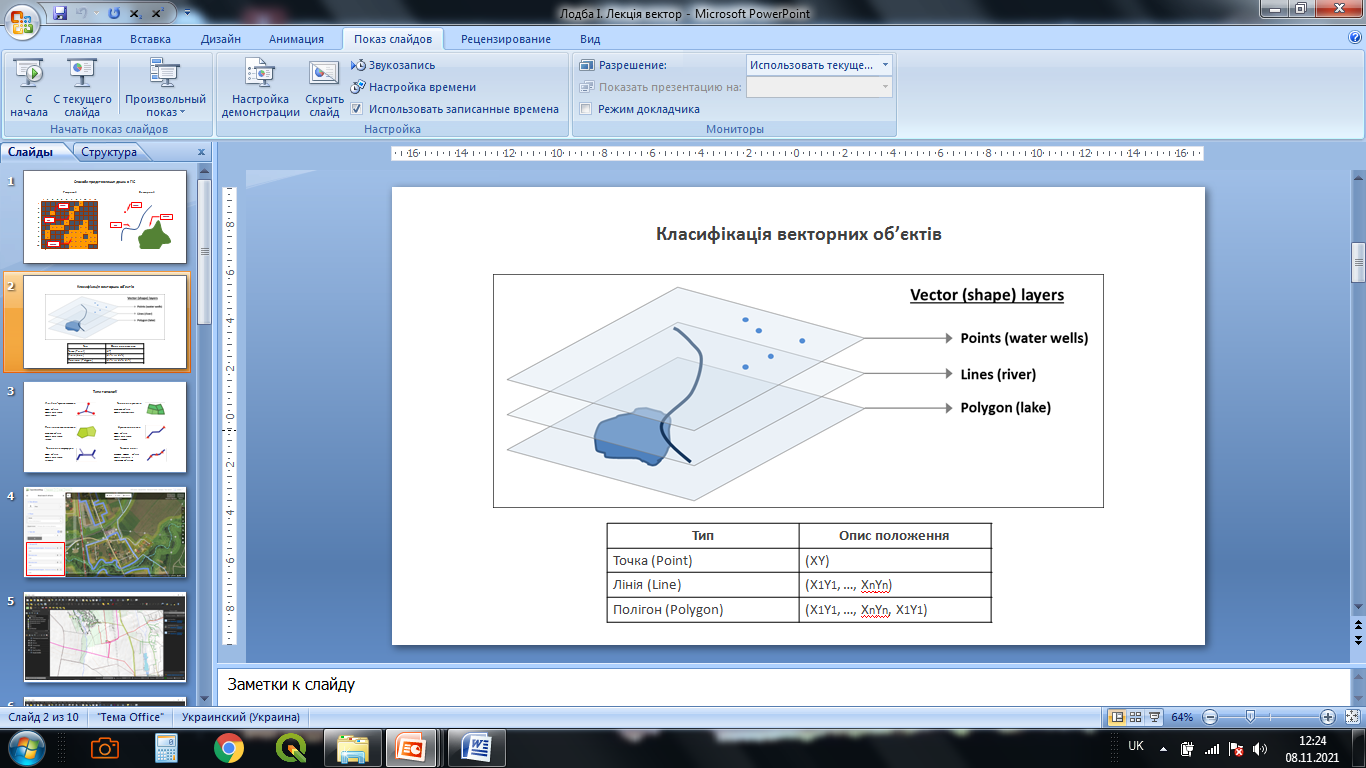Screen dimensions: 1366x768
Task: Switch to the Дизайн tab
Action: pos(220,39)
